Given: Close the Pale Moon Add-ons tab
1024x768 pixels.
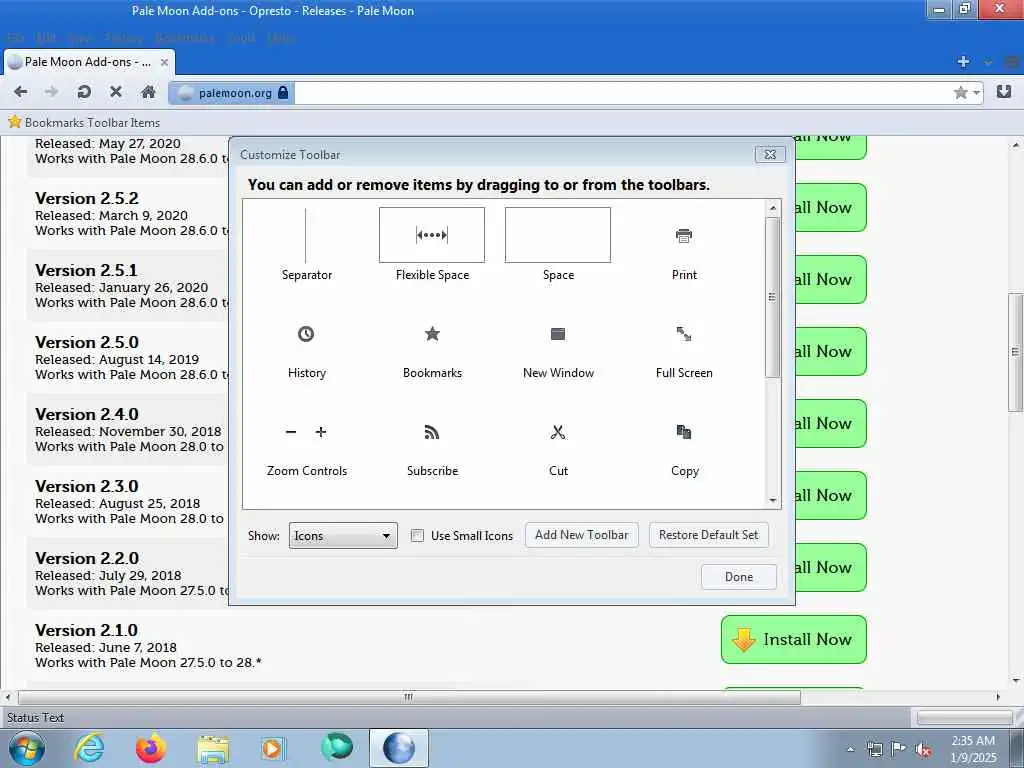Looking at the screenshot, I should click(164, 62).
